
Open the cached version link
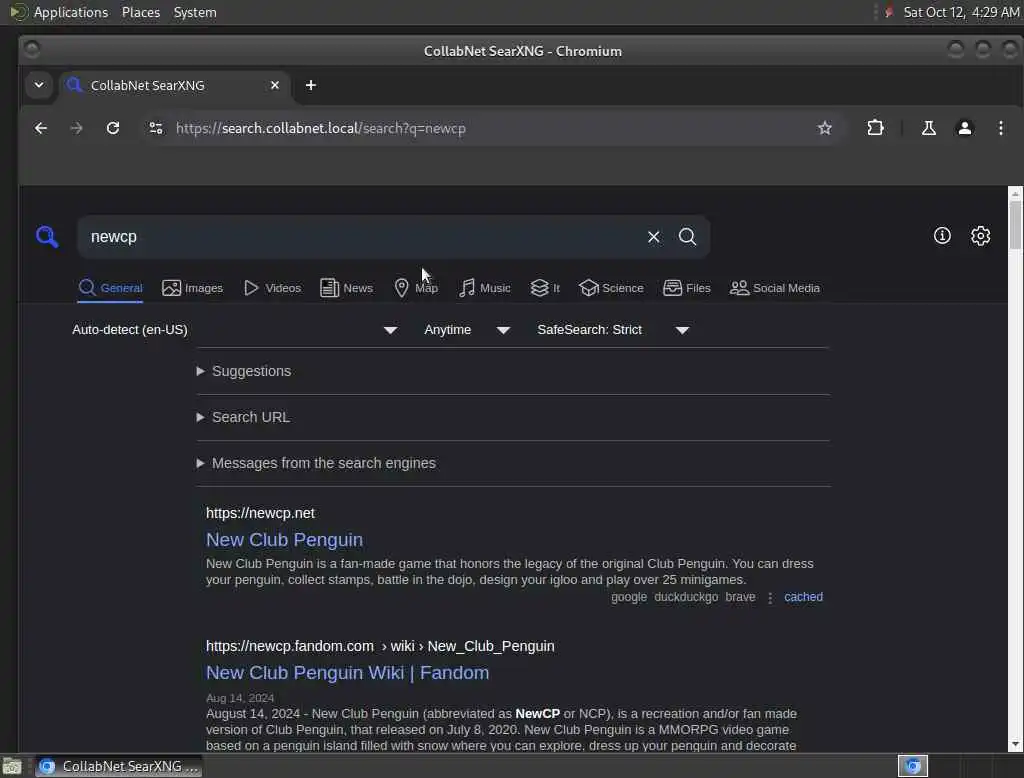(x=803, y=597)
